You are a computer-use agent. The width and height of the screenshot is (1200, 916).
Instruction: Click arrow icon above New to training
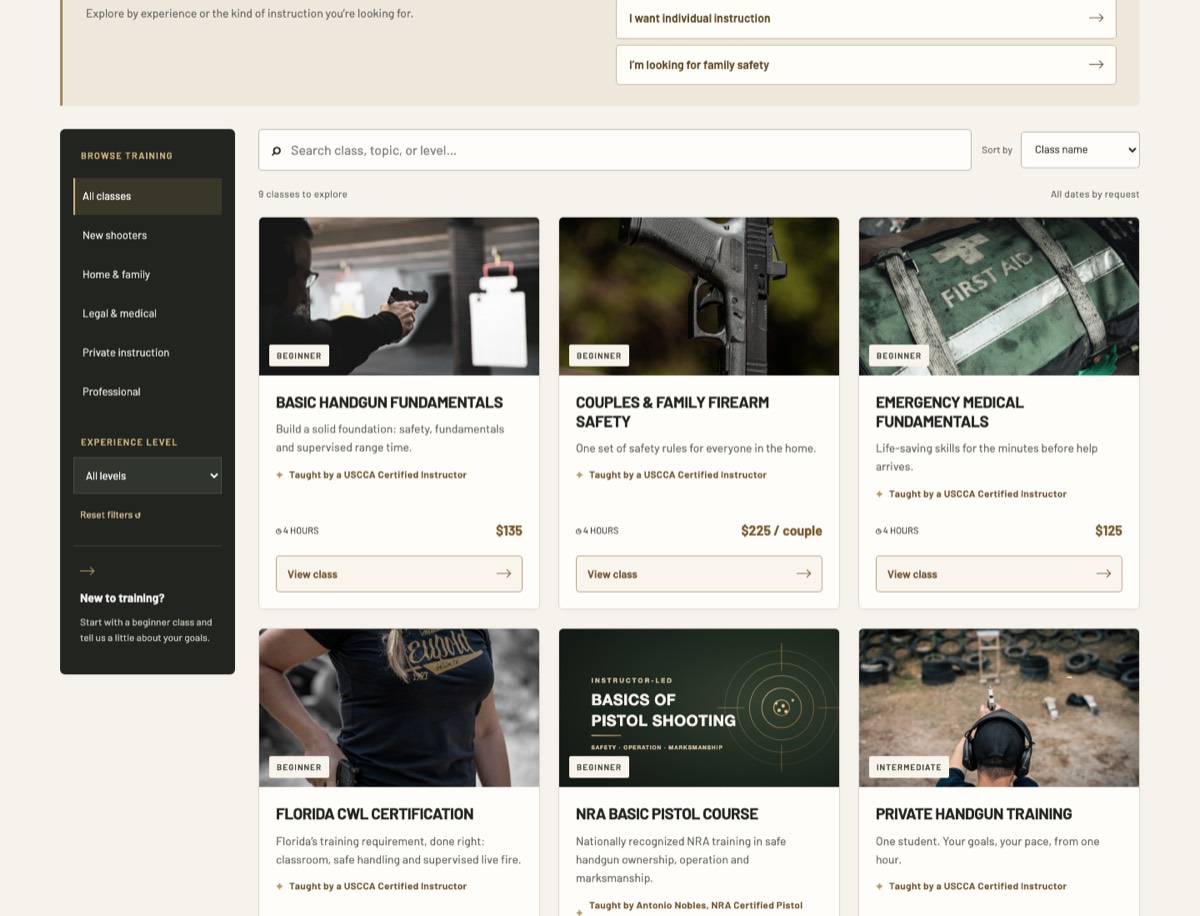click(x=87, y=571)
